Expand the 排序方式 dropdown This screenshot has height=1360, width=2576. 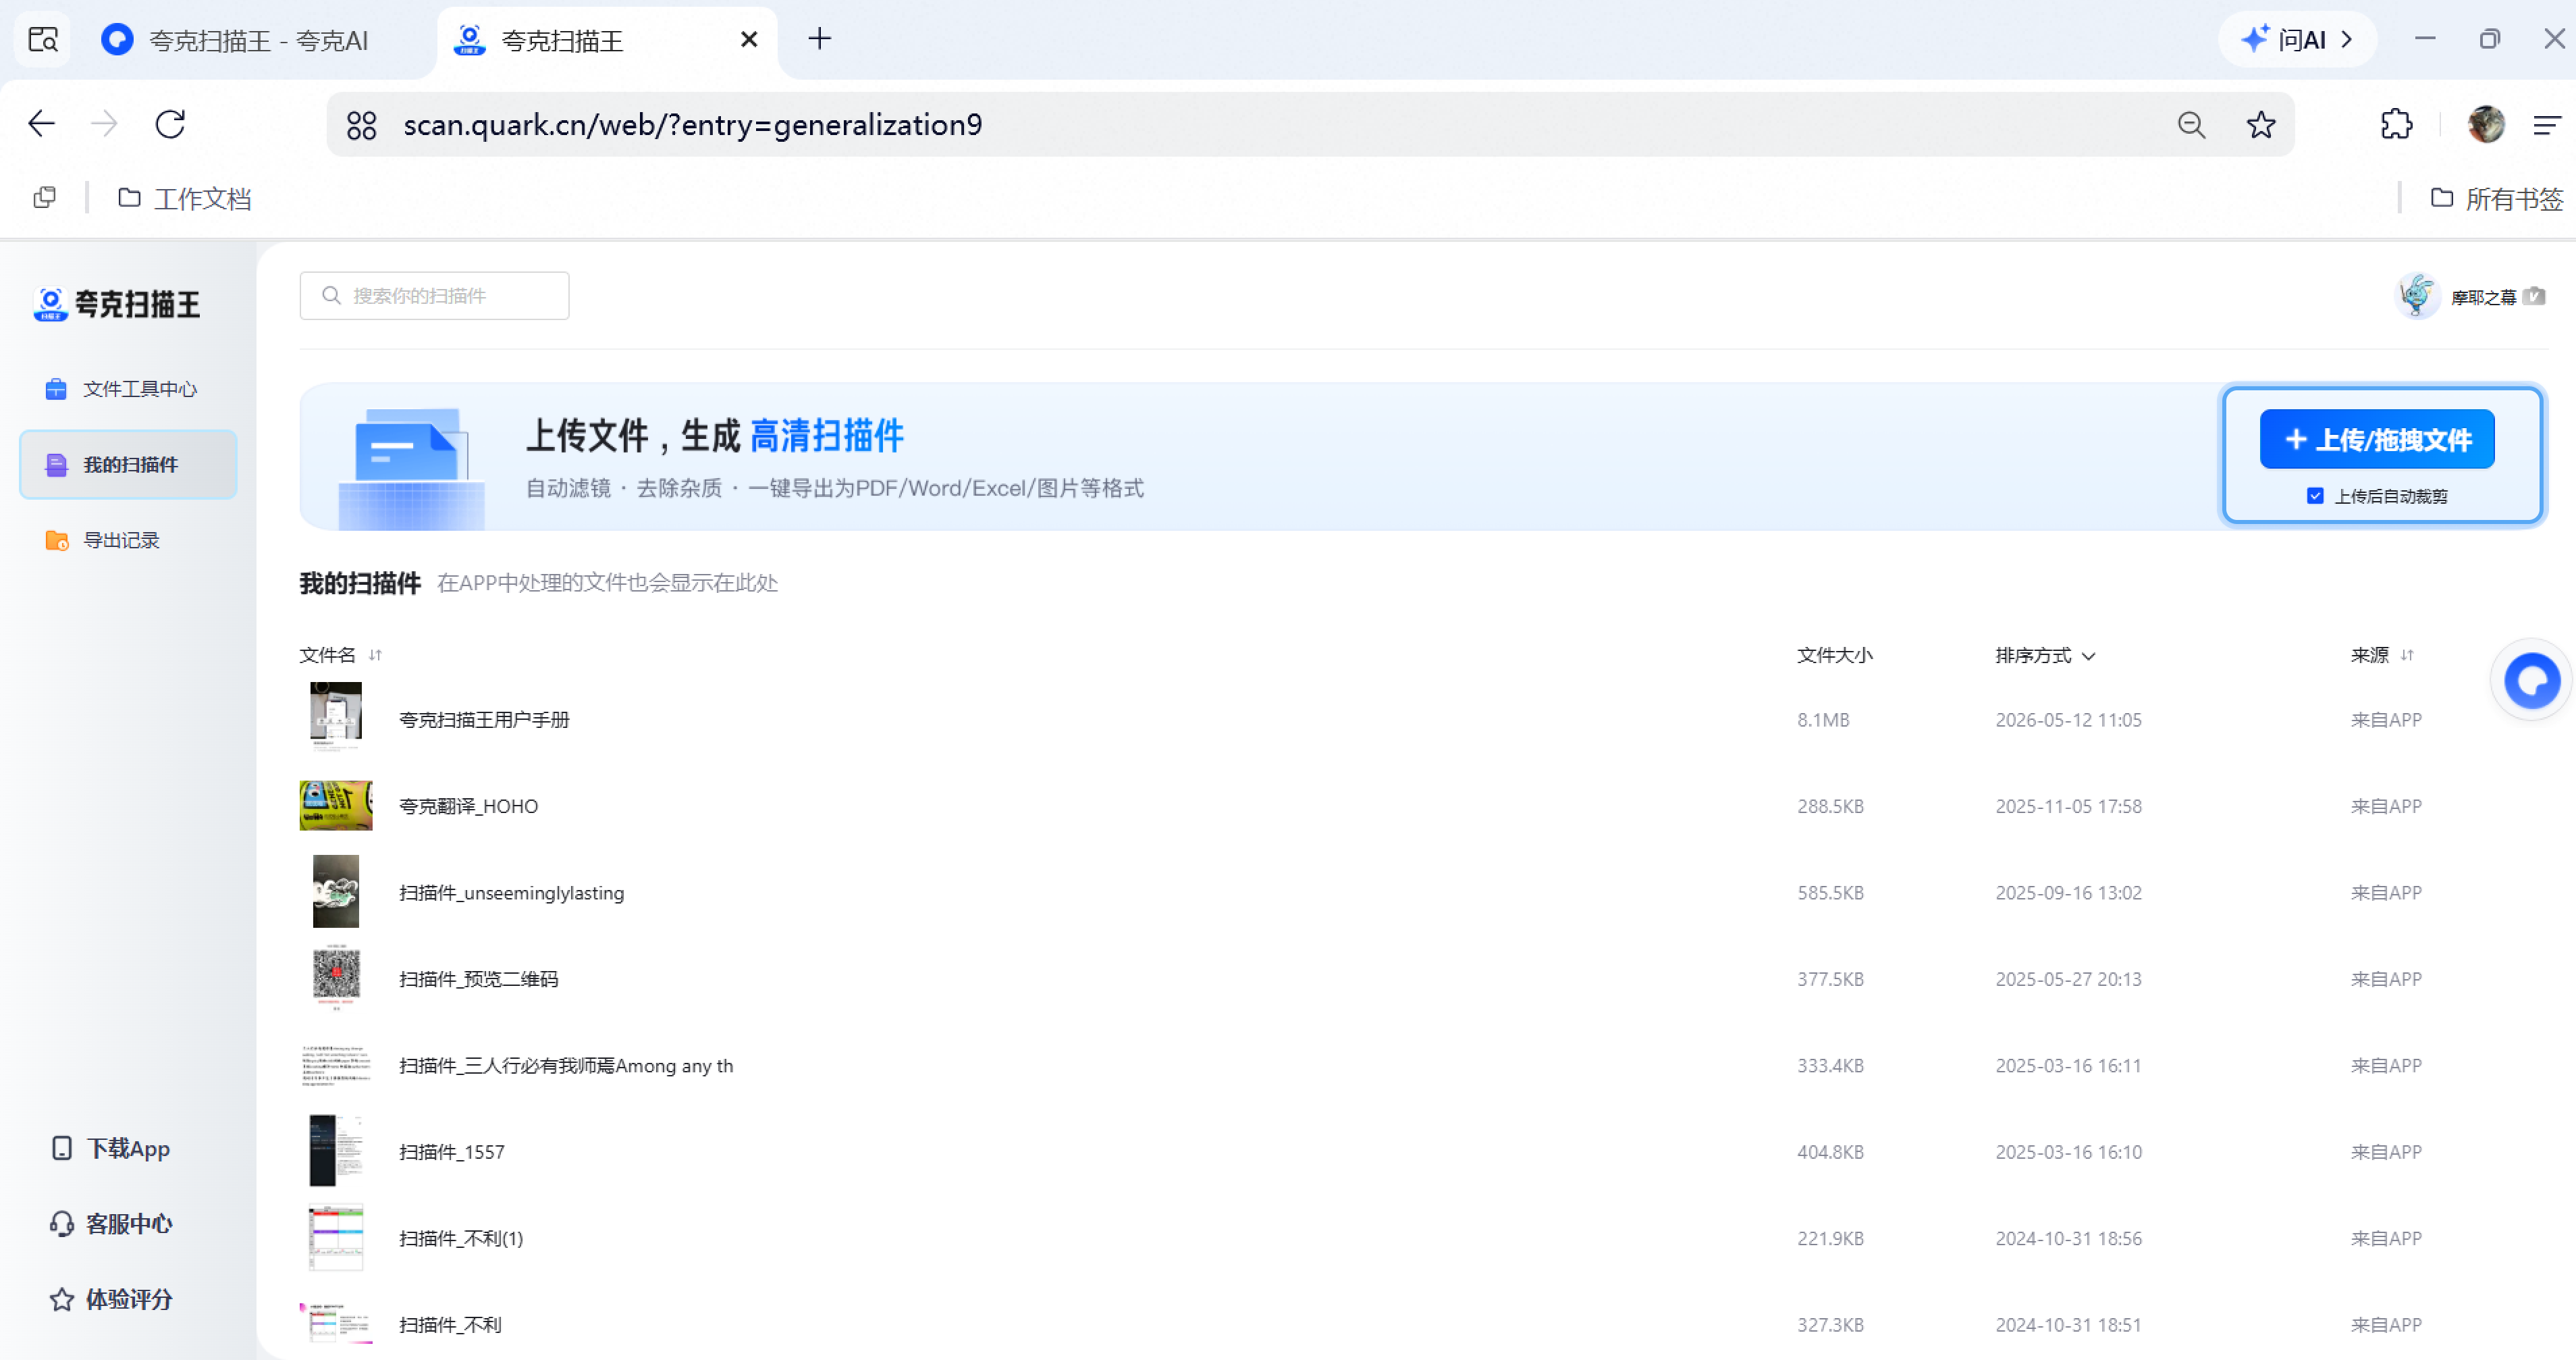pyautogui.click(x=2045, y=655)
